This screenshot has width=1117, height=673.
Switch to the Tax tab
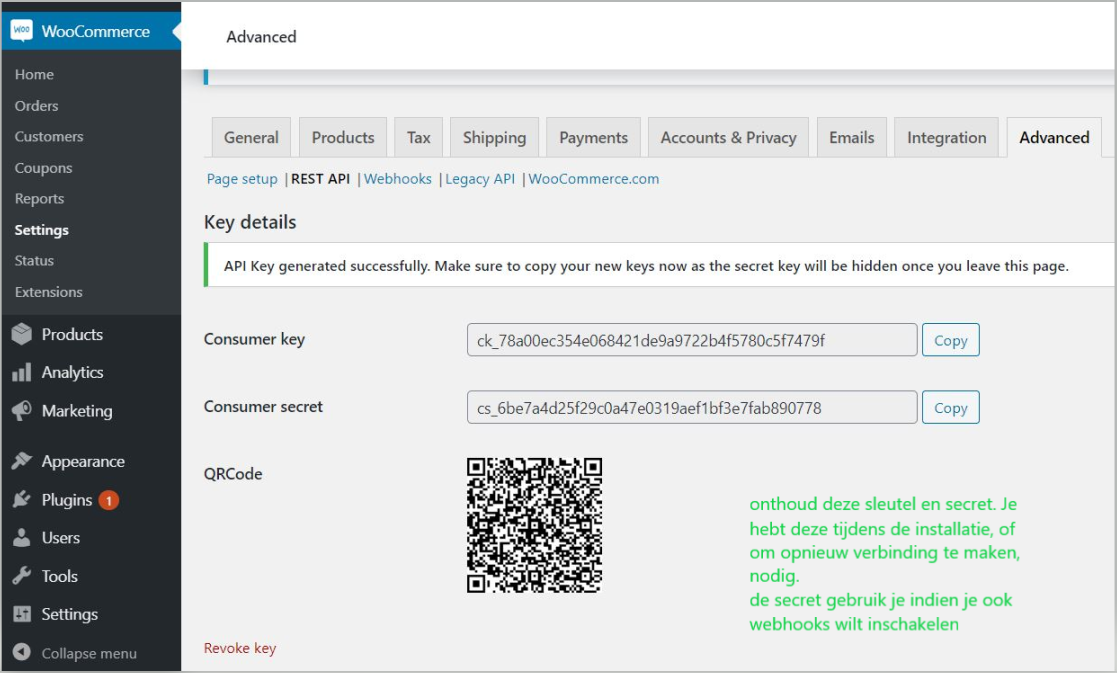tap(419, 137)
